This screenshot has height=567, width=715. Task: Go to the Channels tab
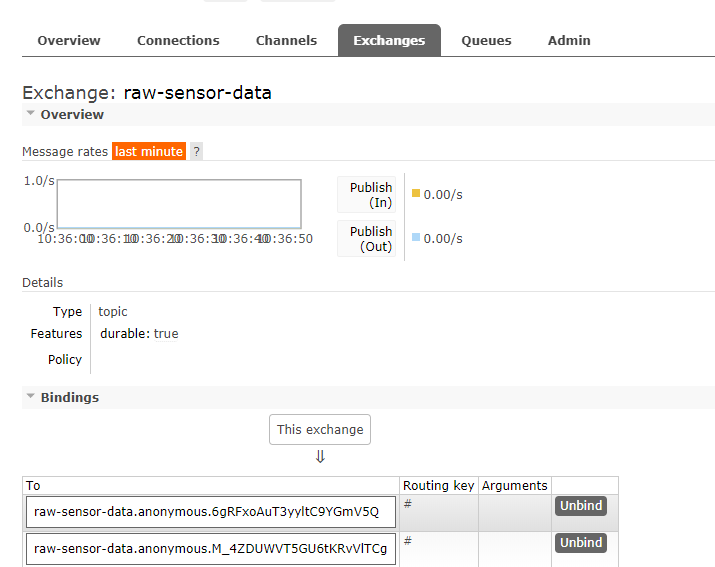(286, 41)
